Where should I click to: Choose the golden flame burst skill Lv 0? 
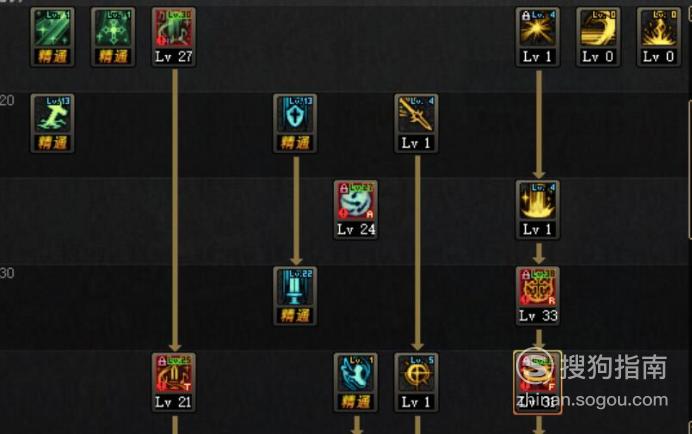[x=658, y=37]
